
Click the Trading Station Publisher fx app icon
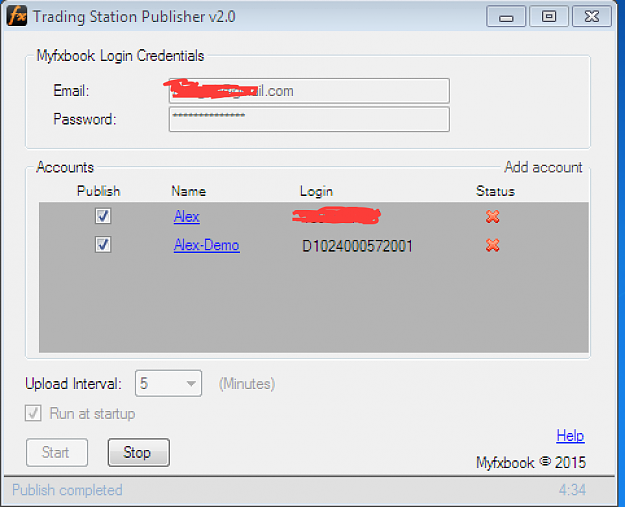(17, 16)
